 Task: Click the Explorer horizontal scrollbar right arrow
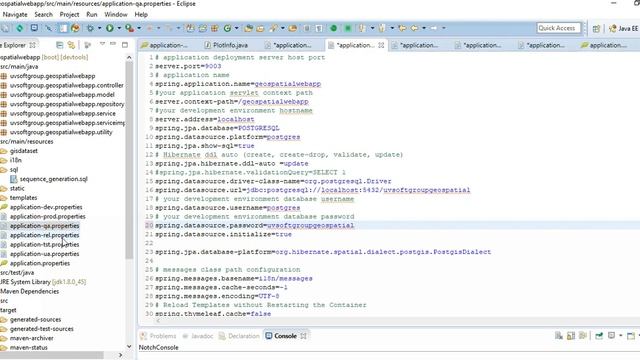pyautogui.click(x=120, y=355)
